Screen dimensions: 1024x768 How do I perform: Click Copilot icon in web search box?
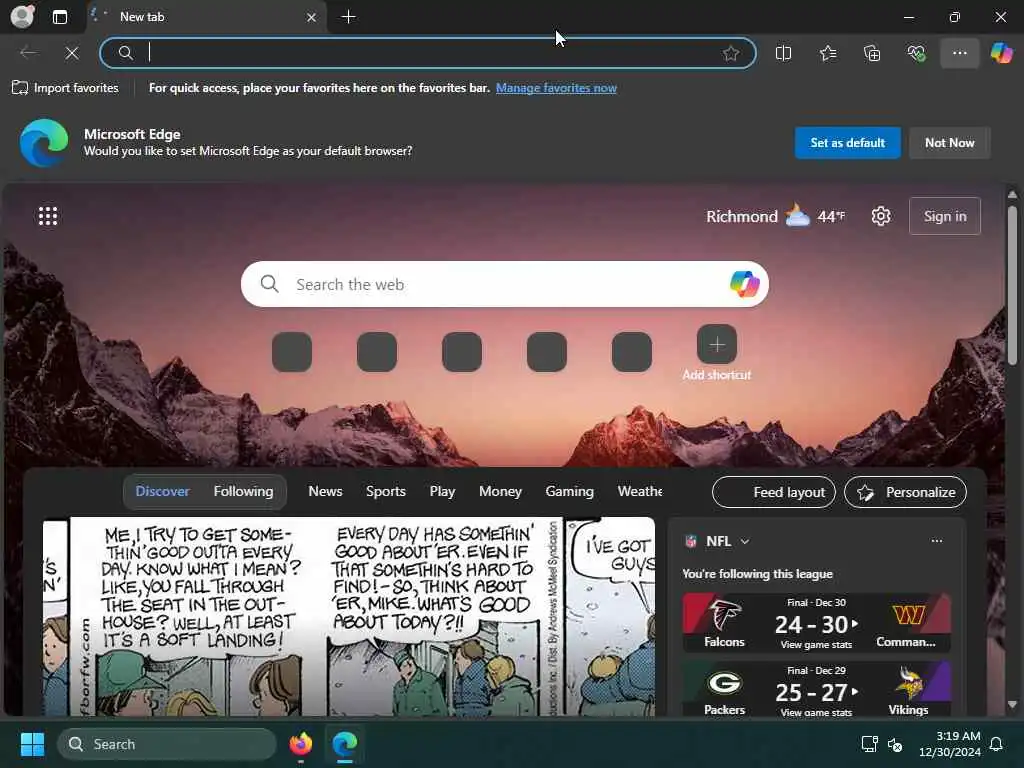coord(744,284)
